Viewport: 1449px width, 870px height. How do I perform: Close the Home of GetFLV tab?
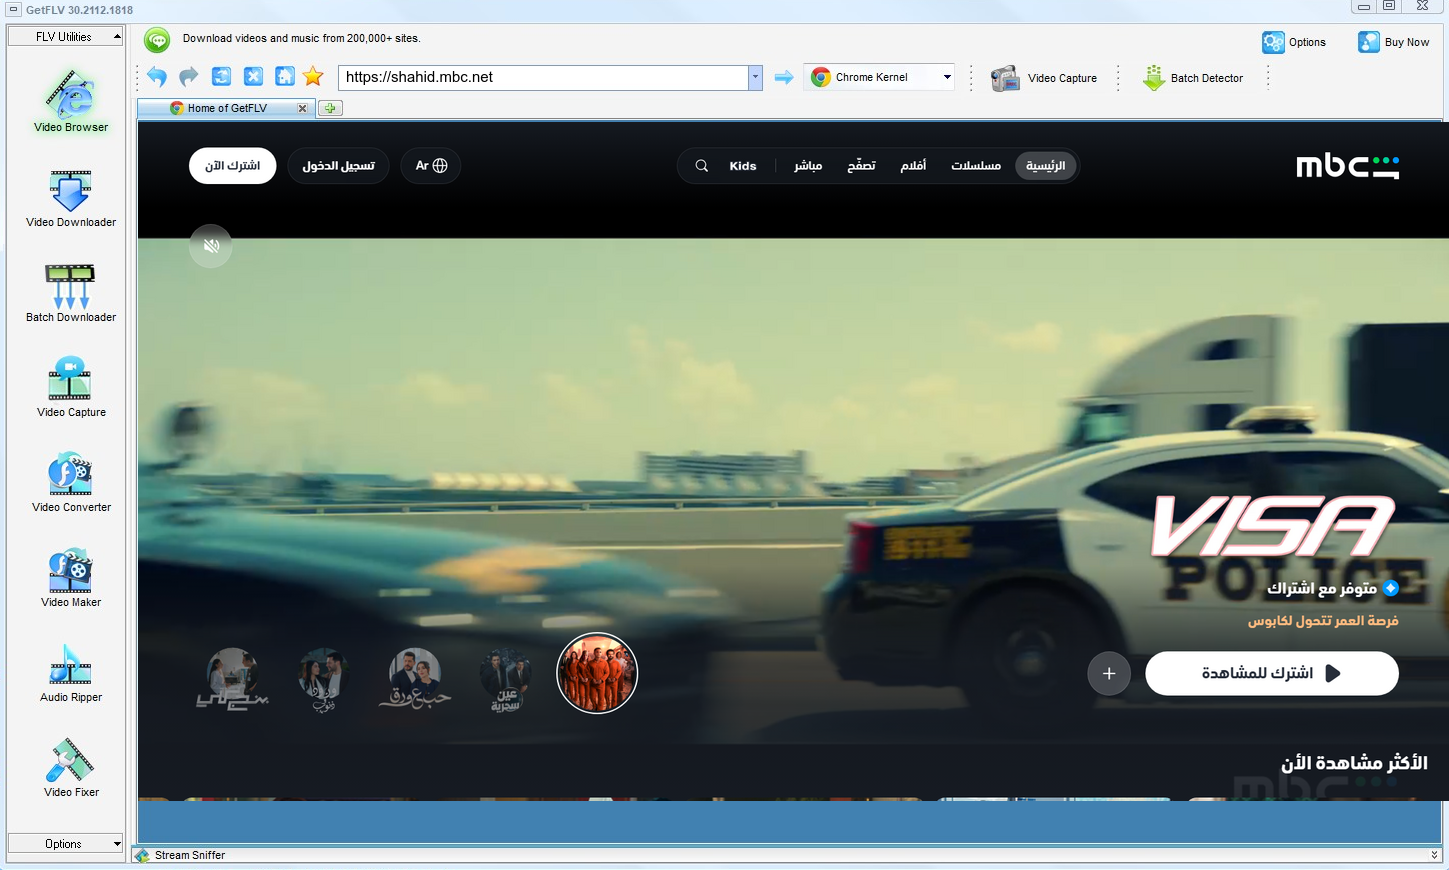pyautogui.click(x=302, y=108)
